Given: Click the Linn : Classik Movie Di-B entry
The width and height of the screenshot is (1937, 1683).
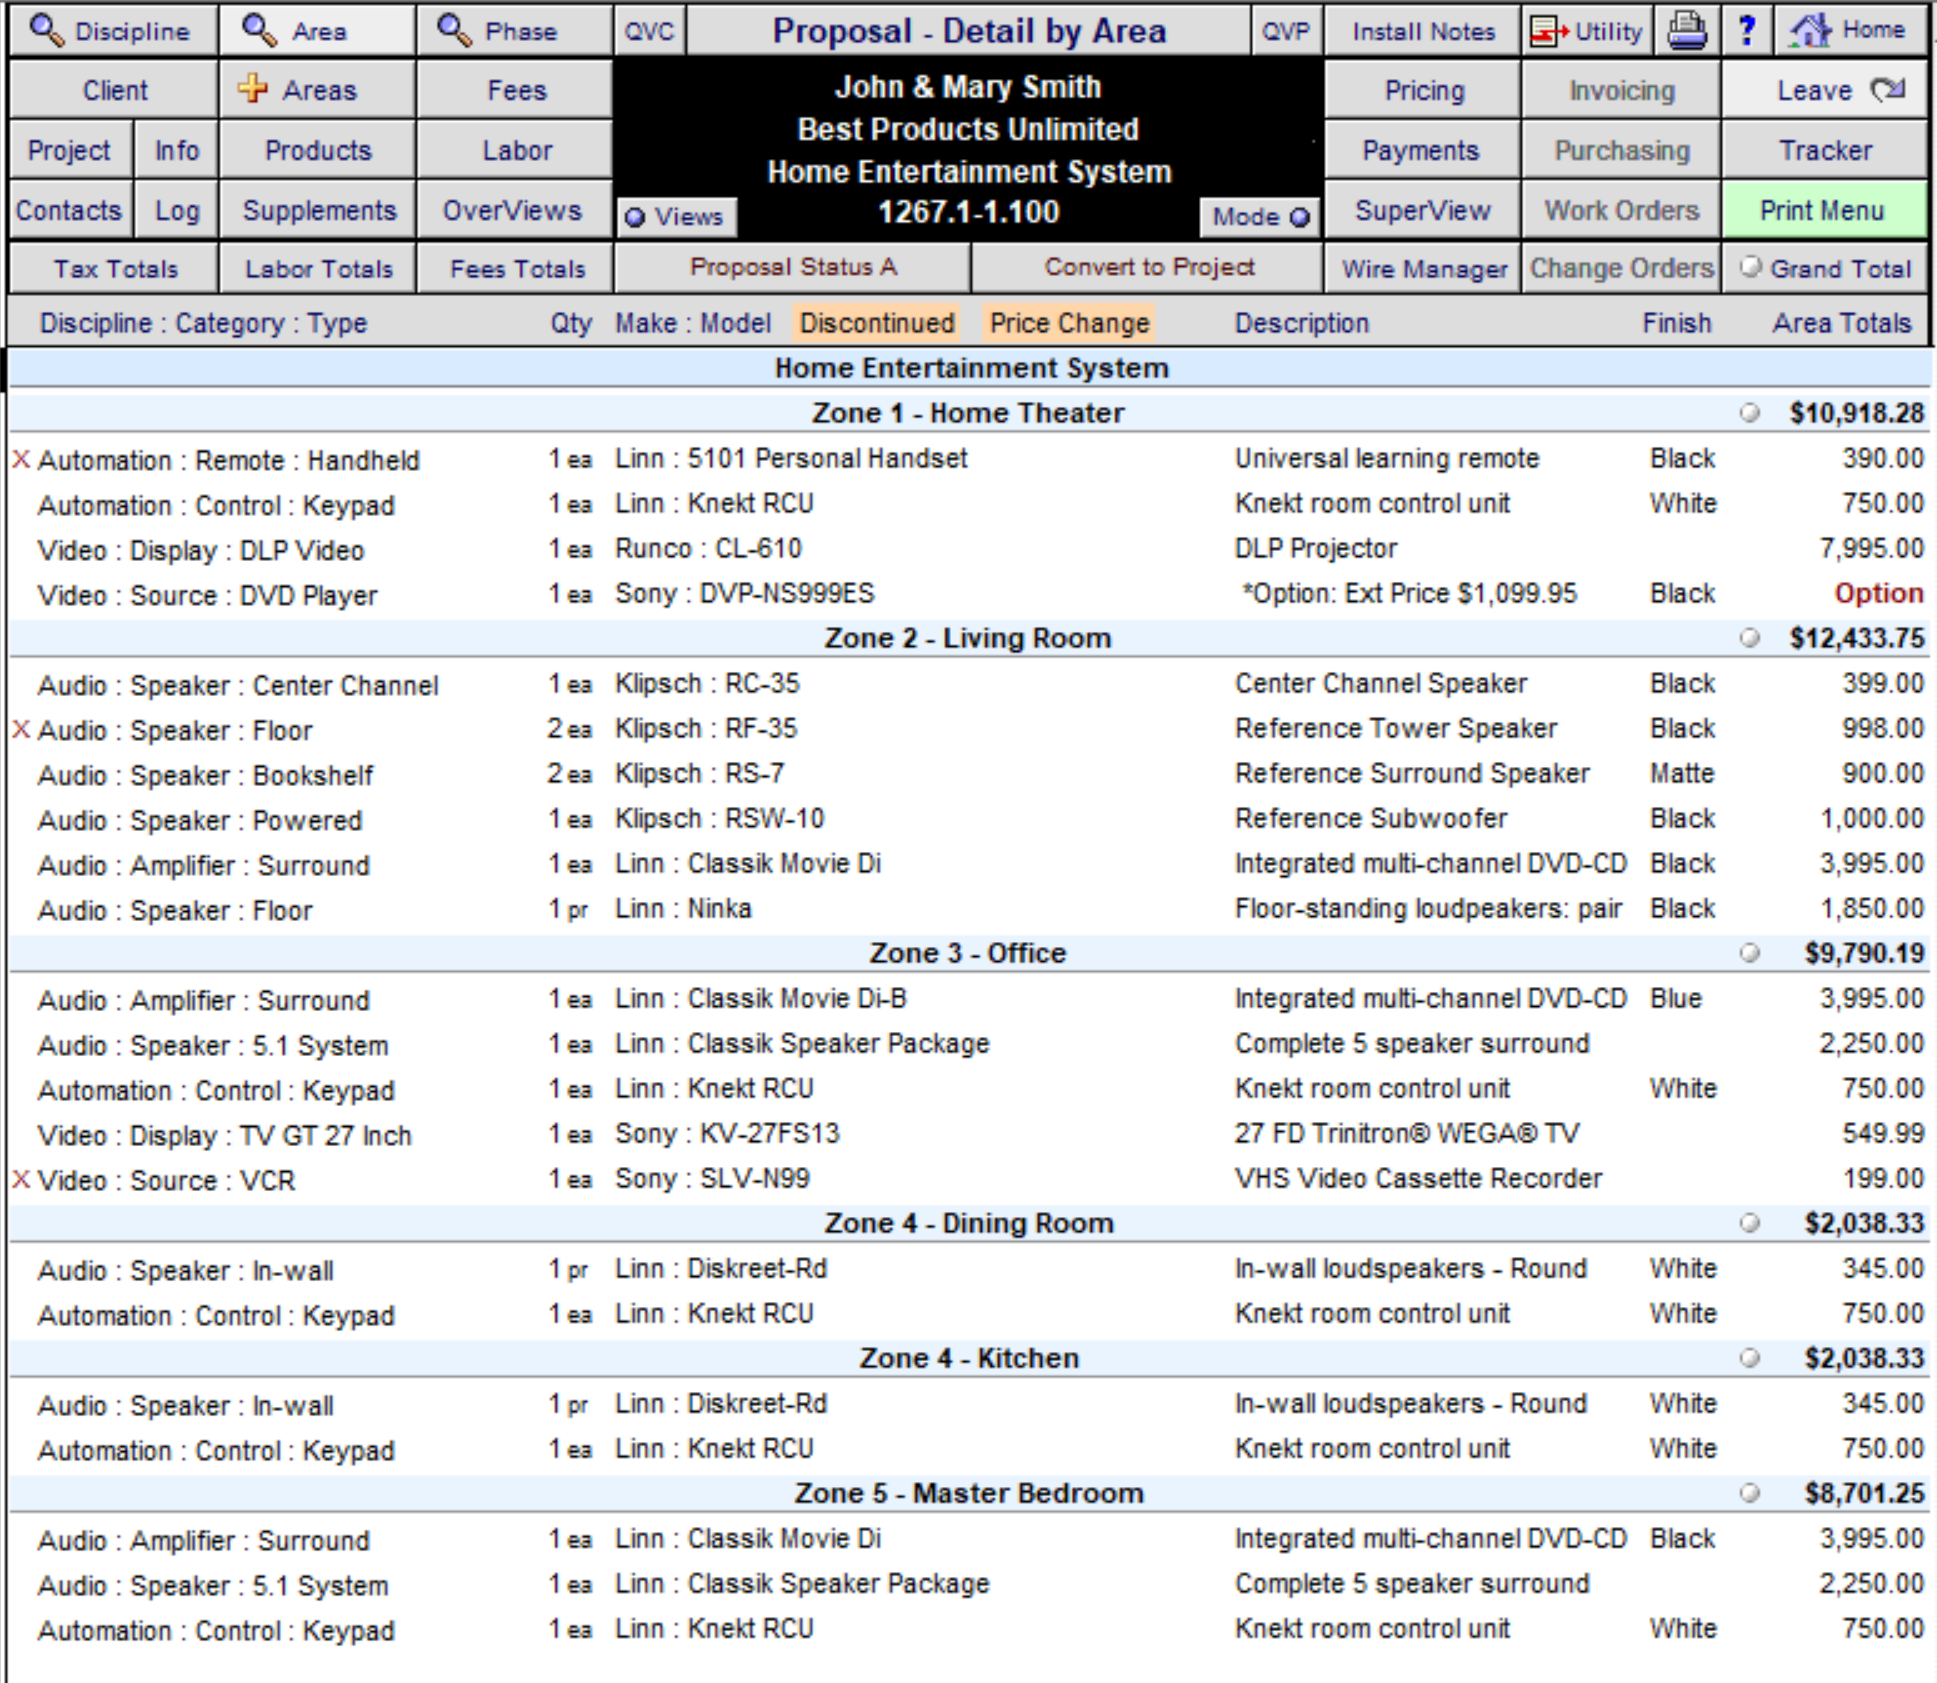Looking at the screenshot, I should (x=761, y=998).
